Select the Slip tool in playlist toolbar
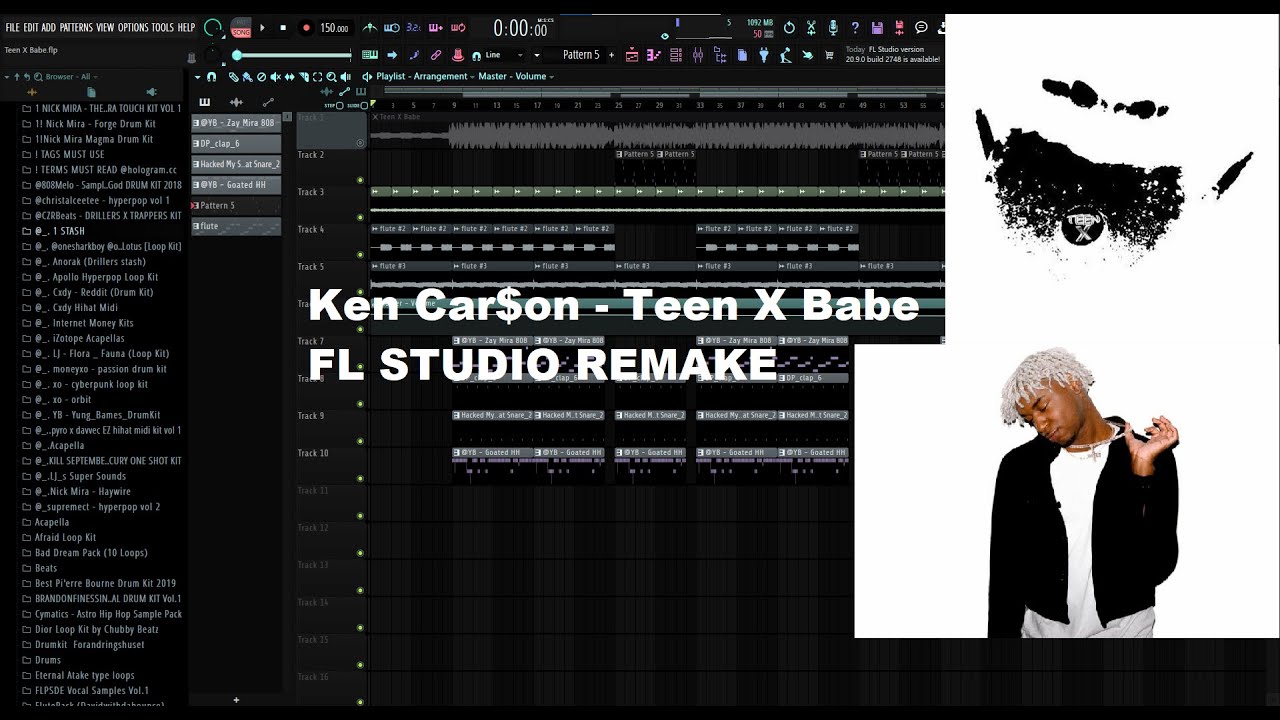The height and width of the screenshot is (720, 1280). [x=289, y=77]
